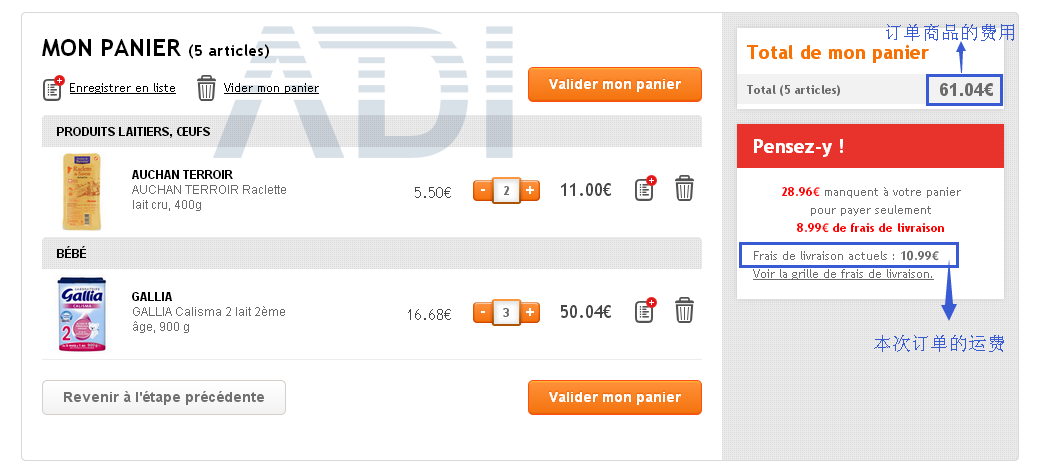Click the bottom Valider mon panier button

(614, 397)
